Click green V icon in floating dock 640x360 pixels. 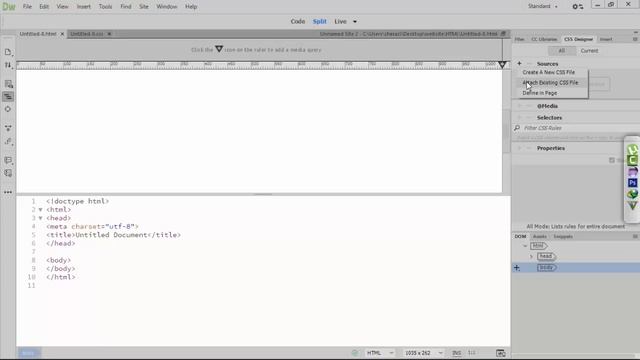point(632,206)
